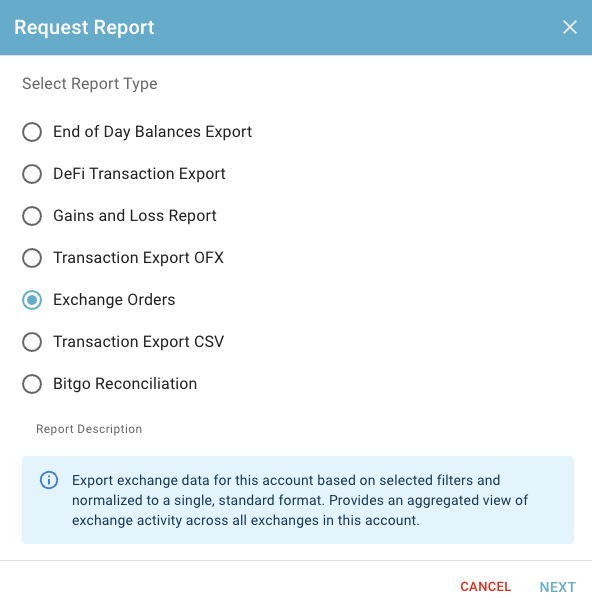Click the 'Export exchange data' description text
Screen dimensions: 592x607
coord(300,500)
